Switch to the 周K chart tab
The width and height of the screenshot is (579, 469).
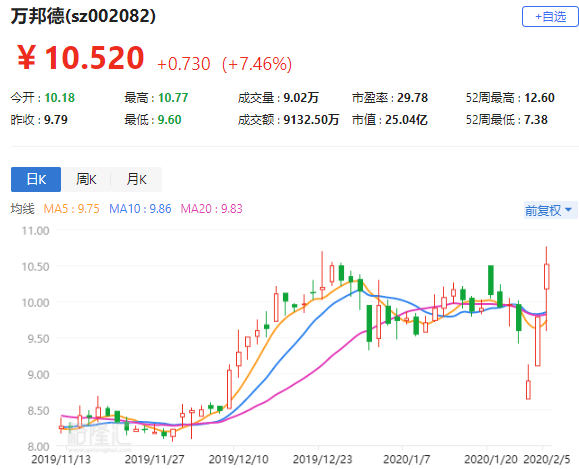pyautogui.click(x=86, y=179)
